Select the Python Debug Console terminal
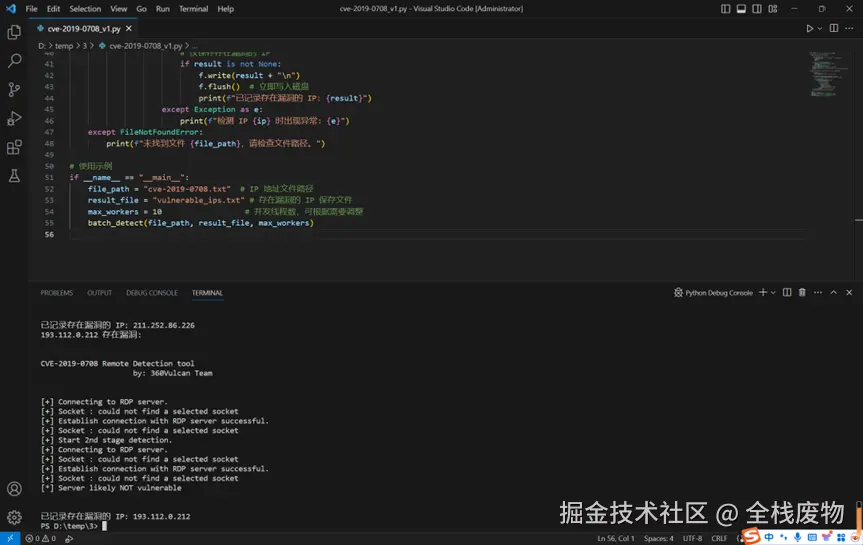The image size is (863, 545). pyautogui.click(x=713, y=293)
